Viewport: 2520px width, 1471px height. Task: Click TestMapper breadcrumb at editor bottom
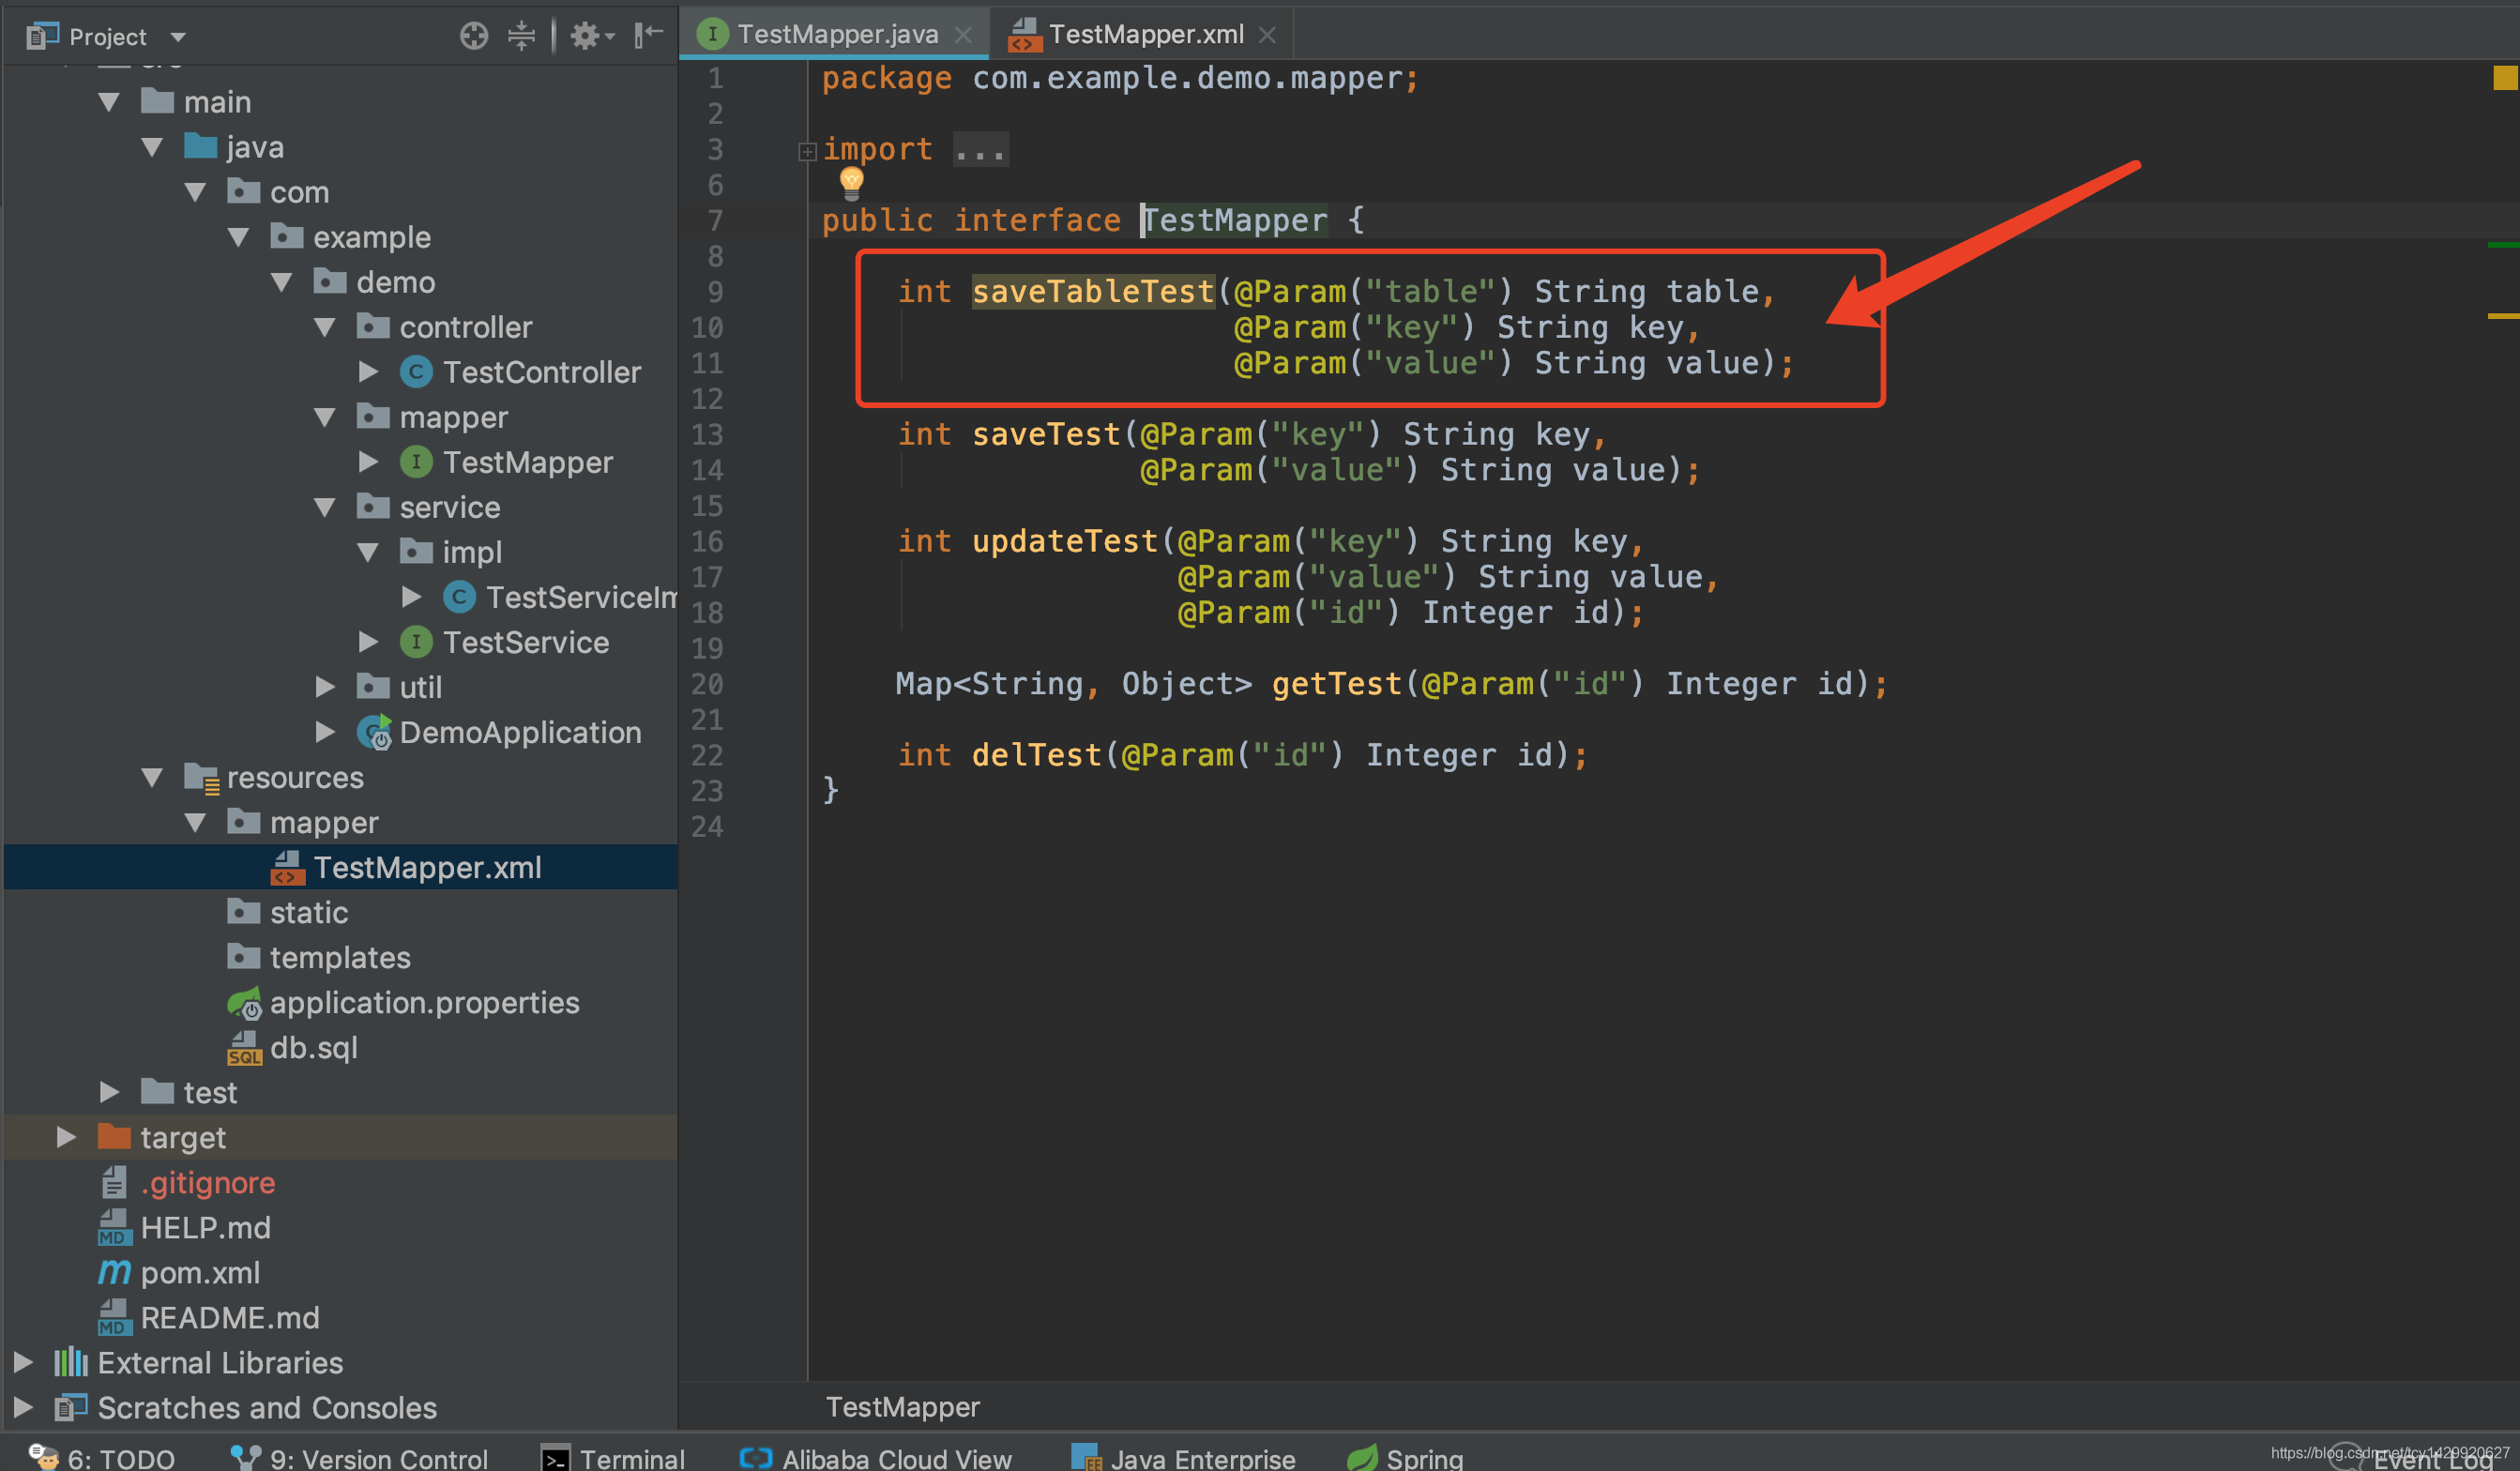[902, 1407]
